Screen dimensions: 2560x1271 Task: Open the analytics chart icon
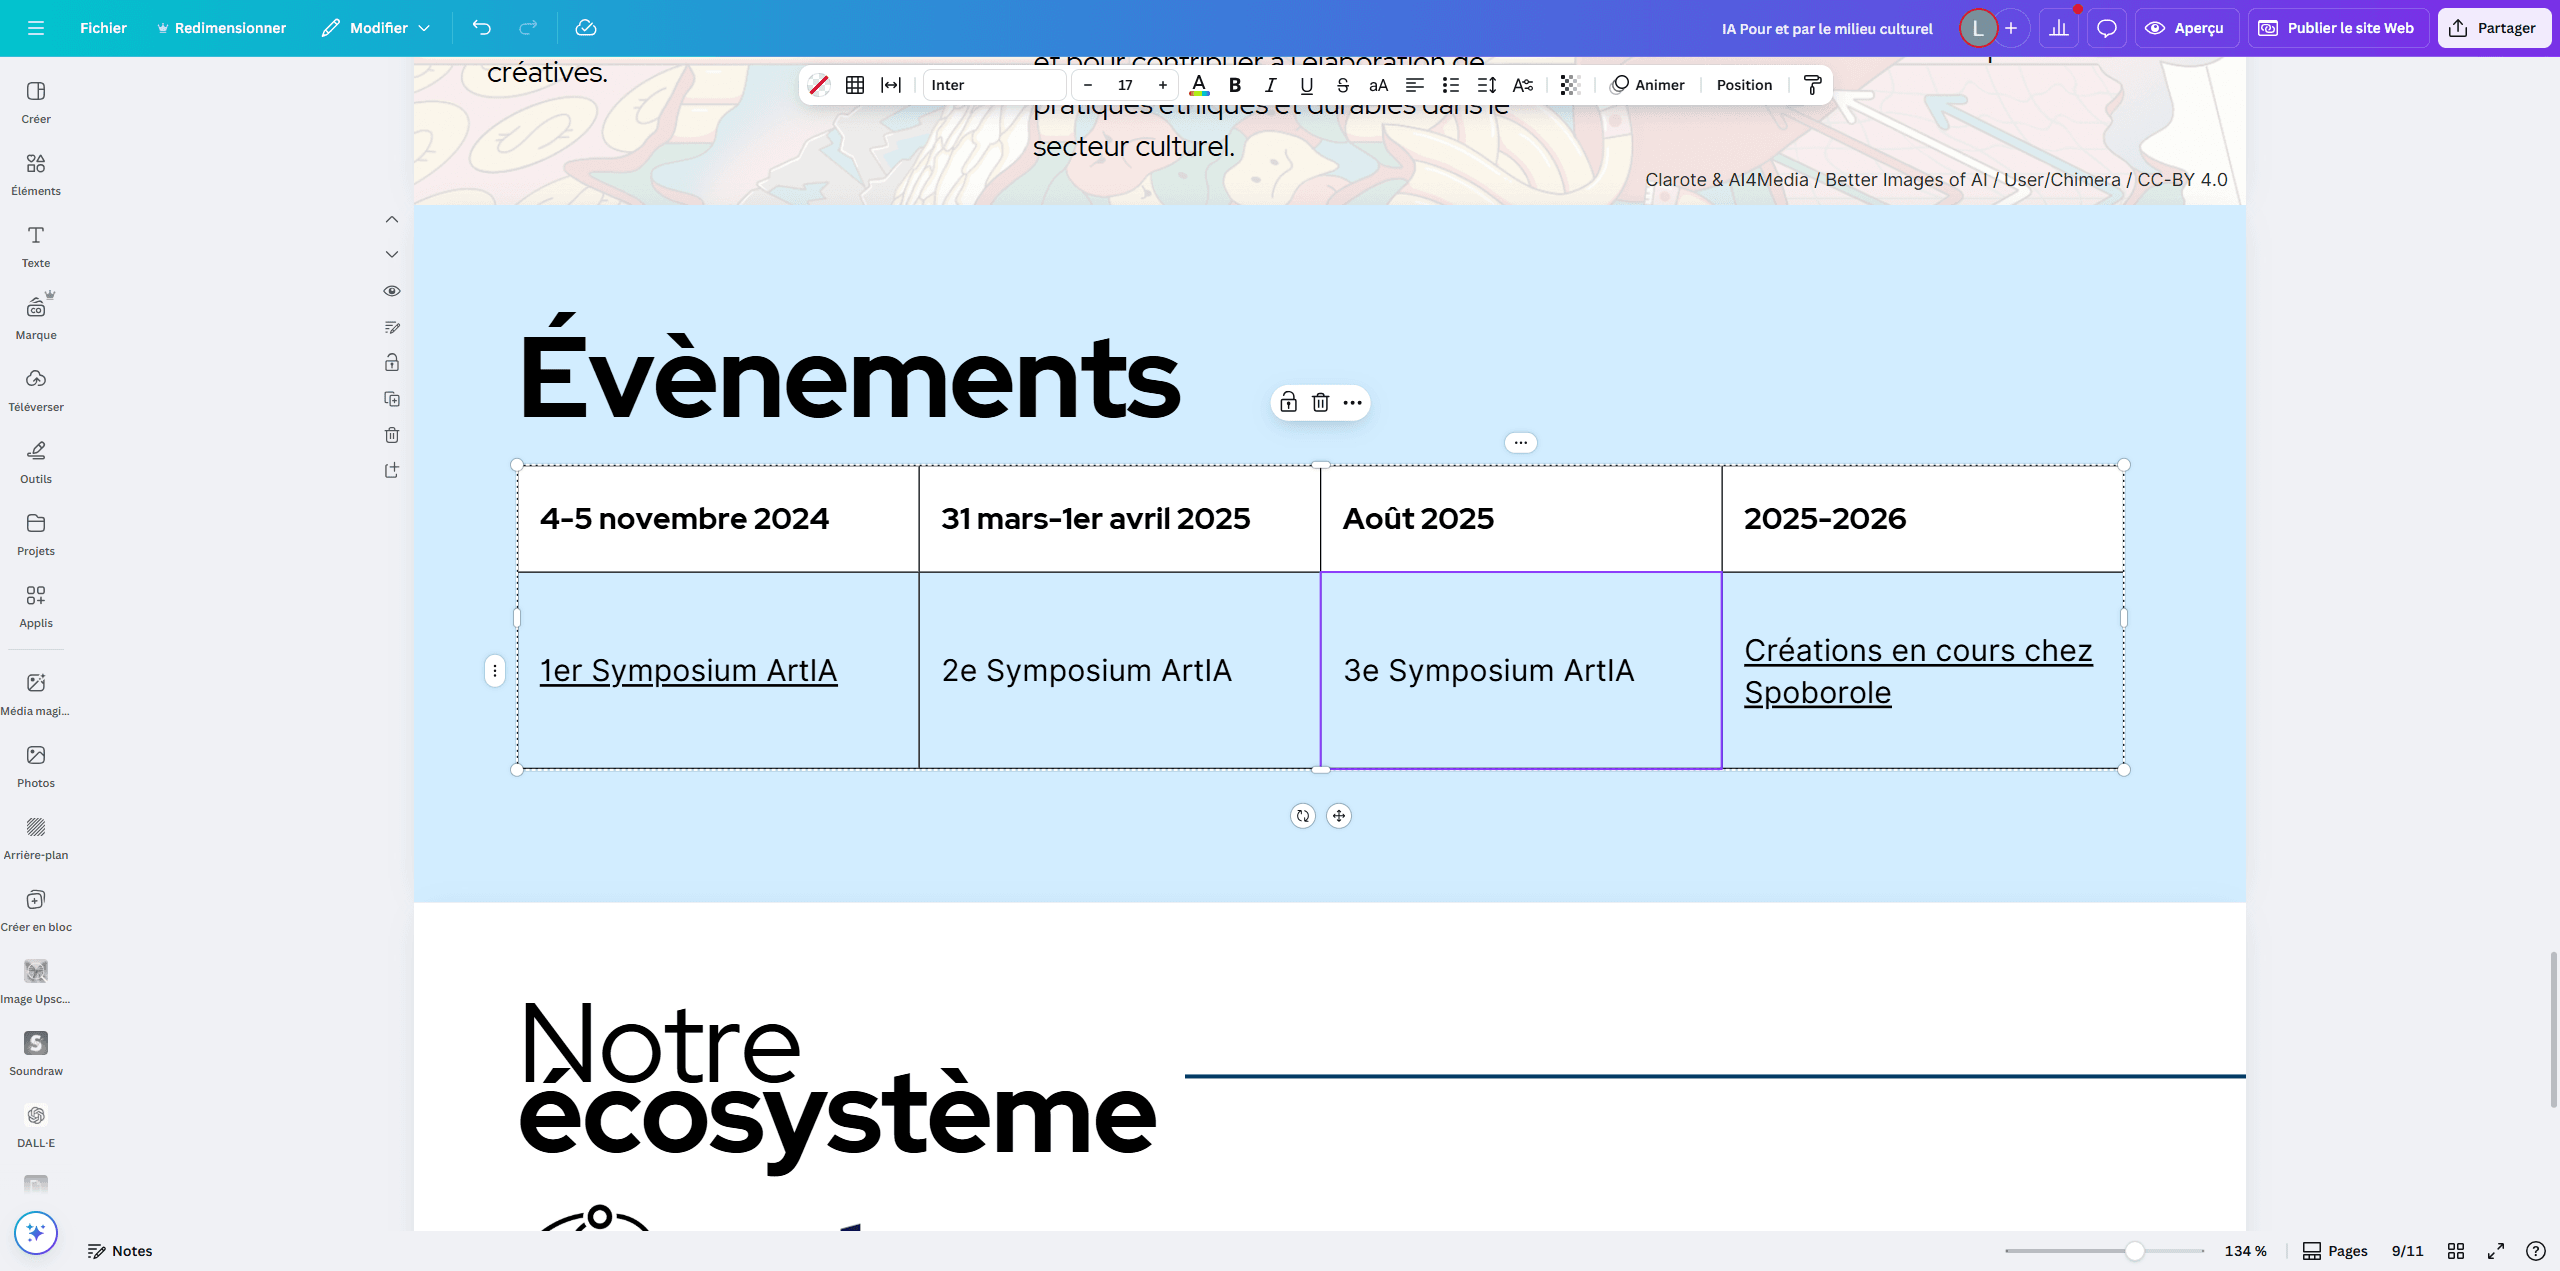coord(2059,28)
